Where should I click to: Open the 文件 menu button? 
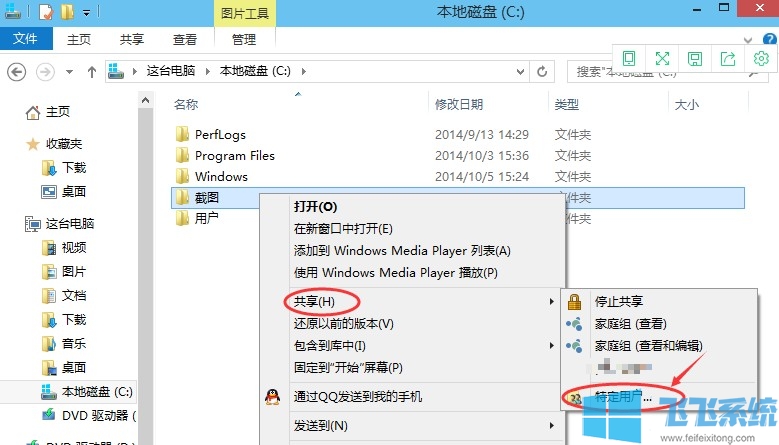tap(26, 40)
